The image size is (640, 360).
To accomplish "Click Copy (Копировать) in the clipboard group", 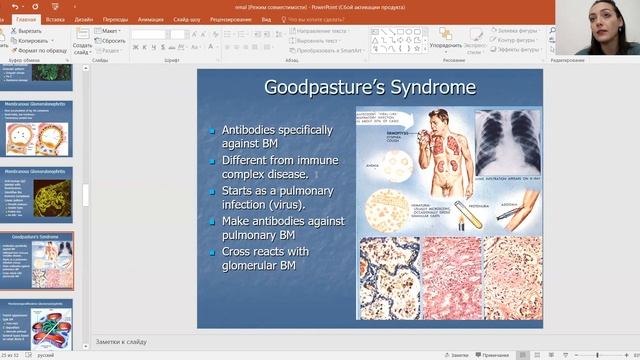I will (x=29, y=41).
